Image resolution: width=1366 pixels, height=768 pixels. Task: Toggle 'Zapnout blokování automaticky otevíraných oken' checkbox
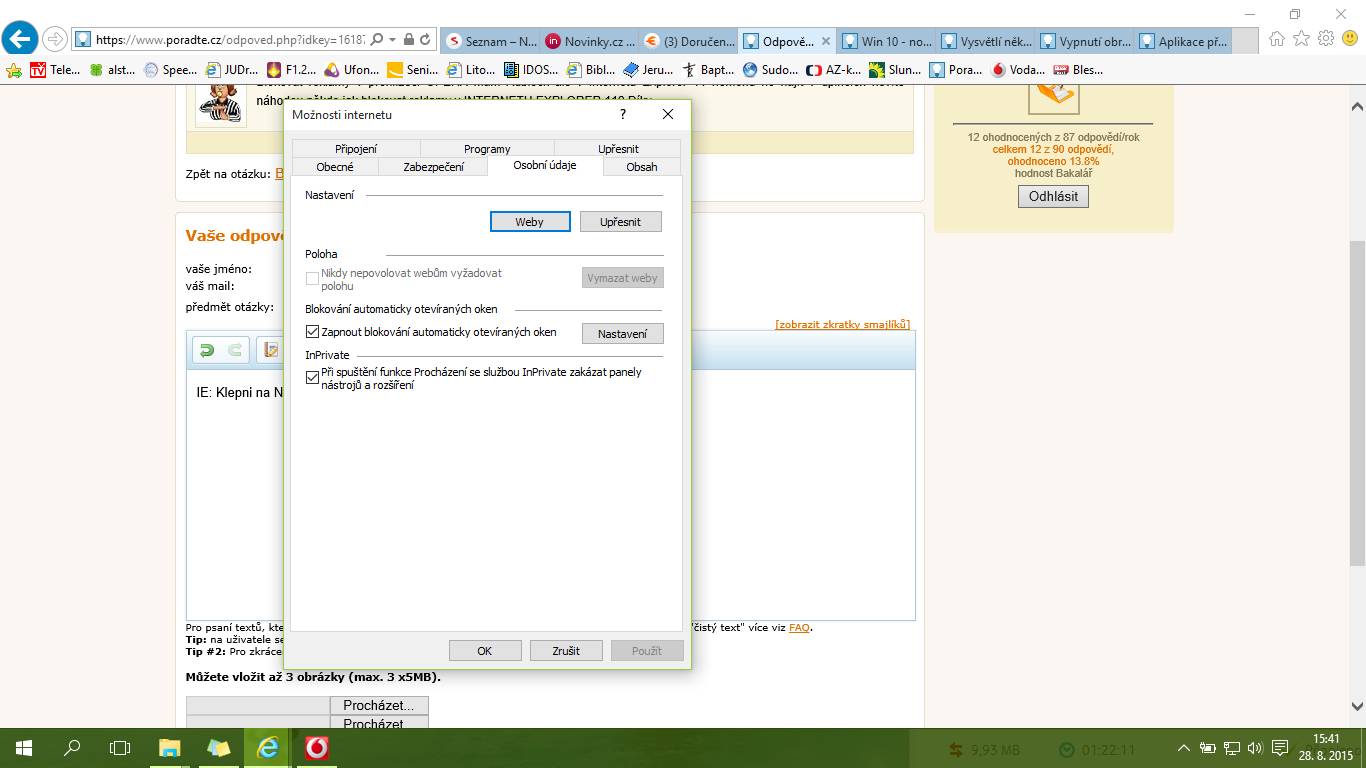tap(313, 332)
